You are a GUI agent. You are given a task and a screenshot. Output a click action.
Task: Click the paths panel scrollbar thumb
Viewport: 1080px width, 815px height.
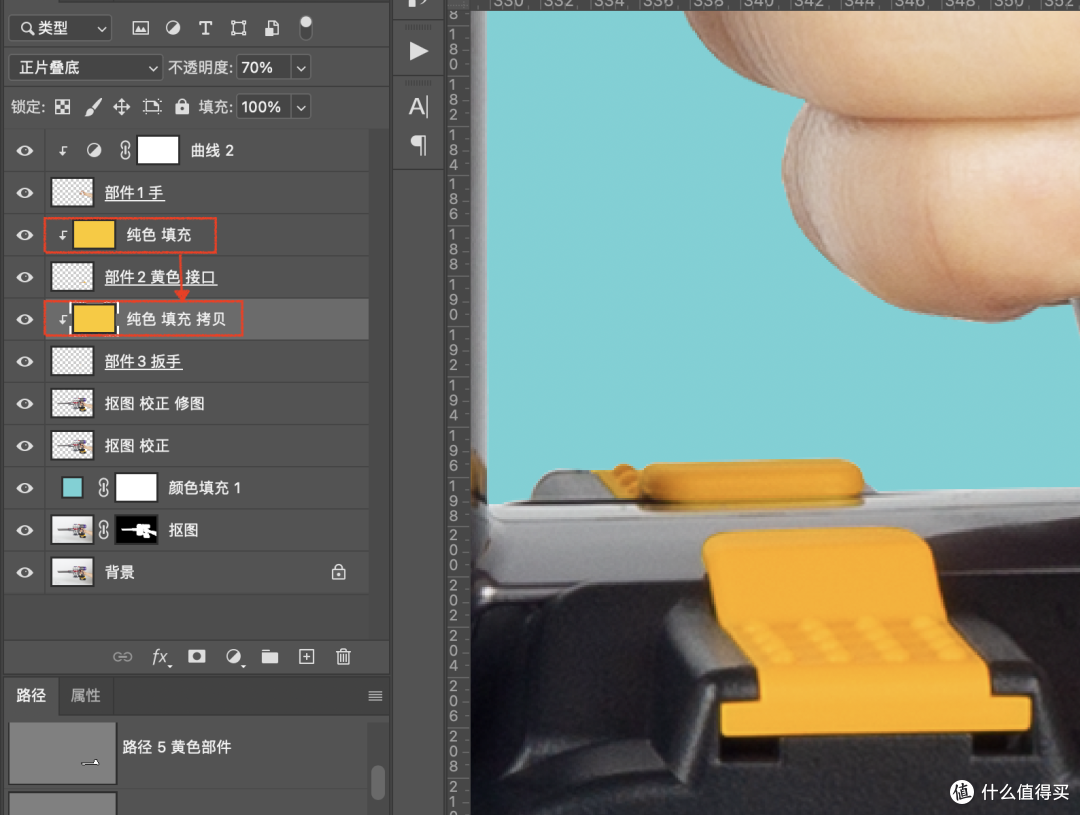coord(378,783)
